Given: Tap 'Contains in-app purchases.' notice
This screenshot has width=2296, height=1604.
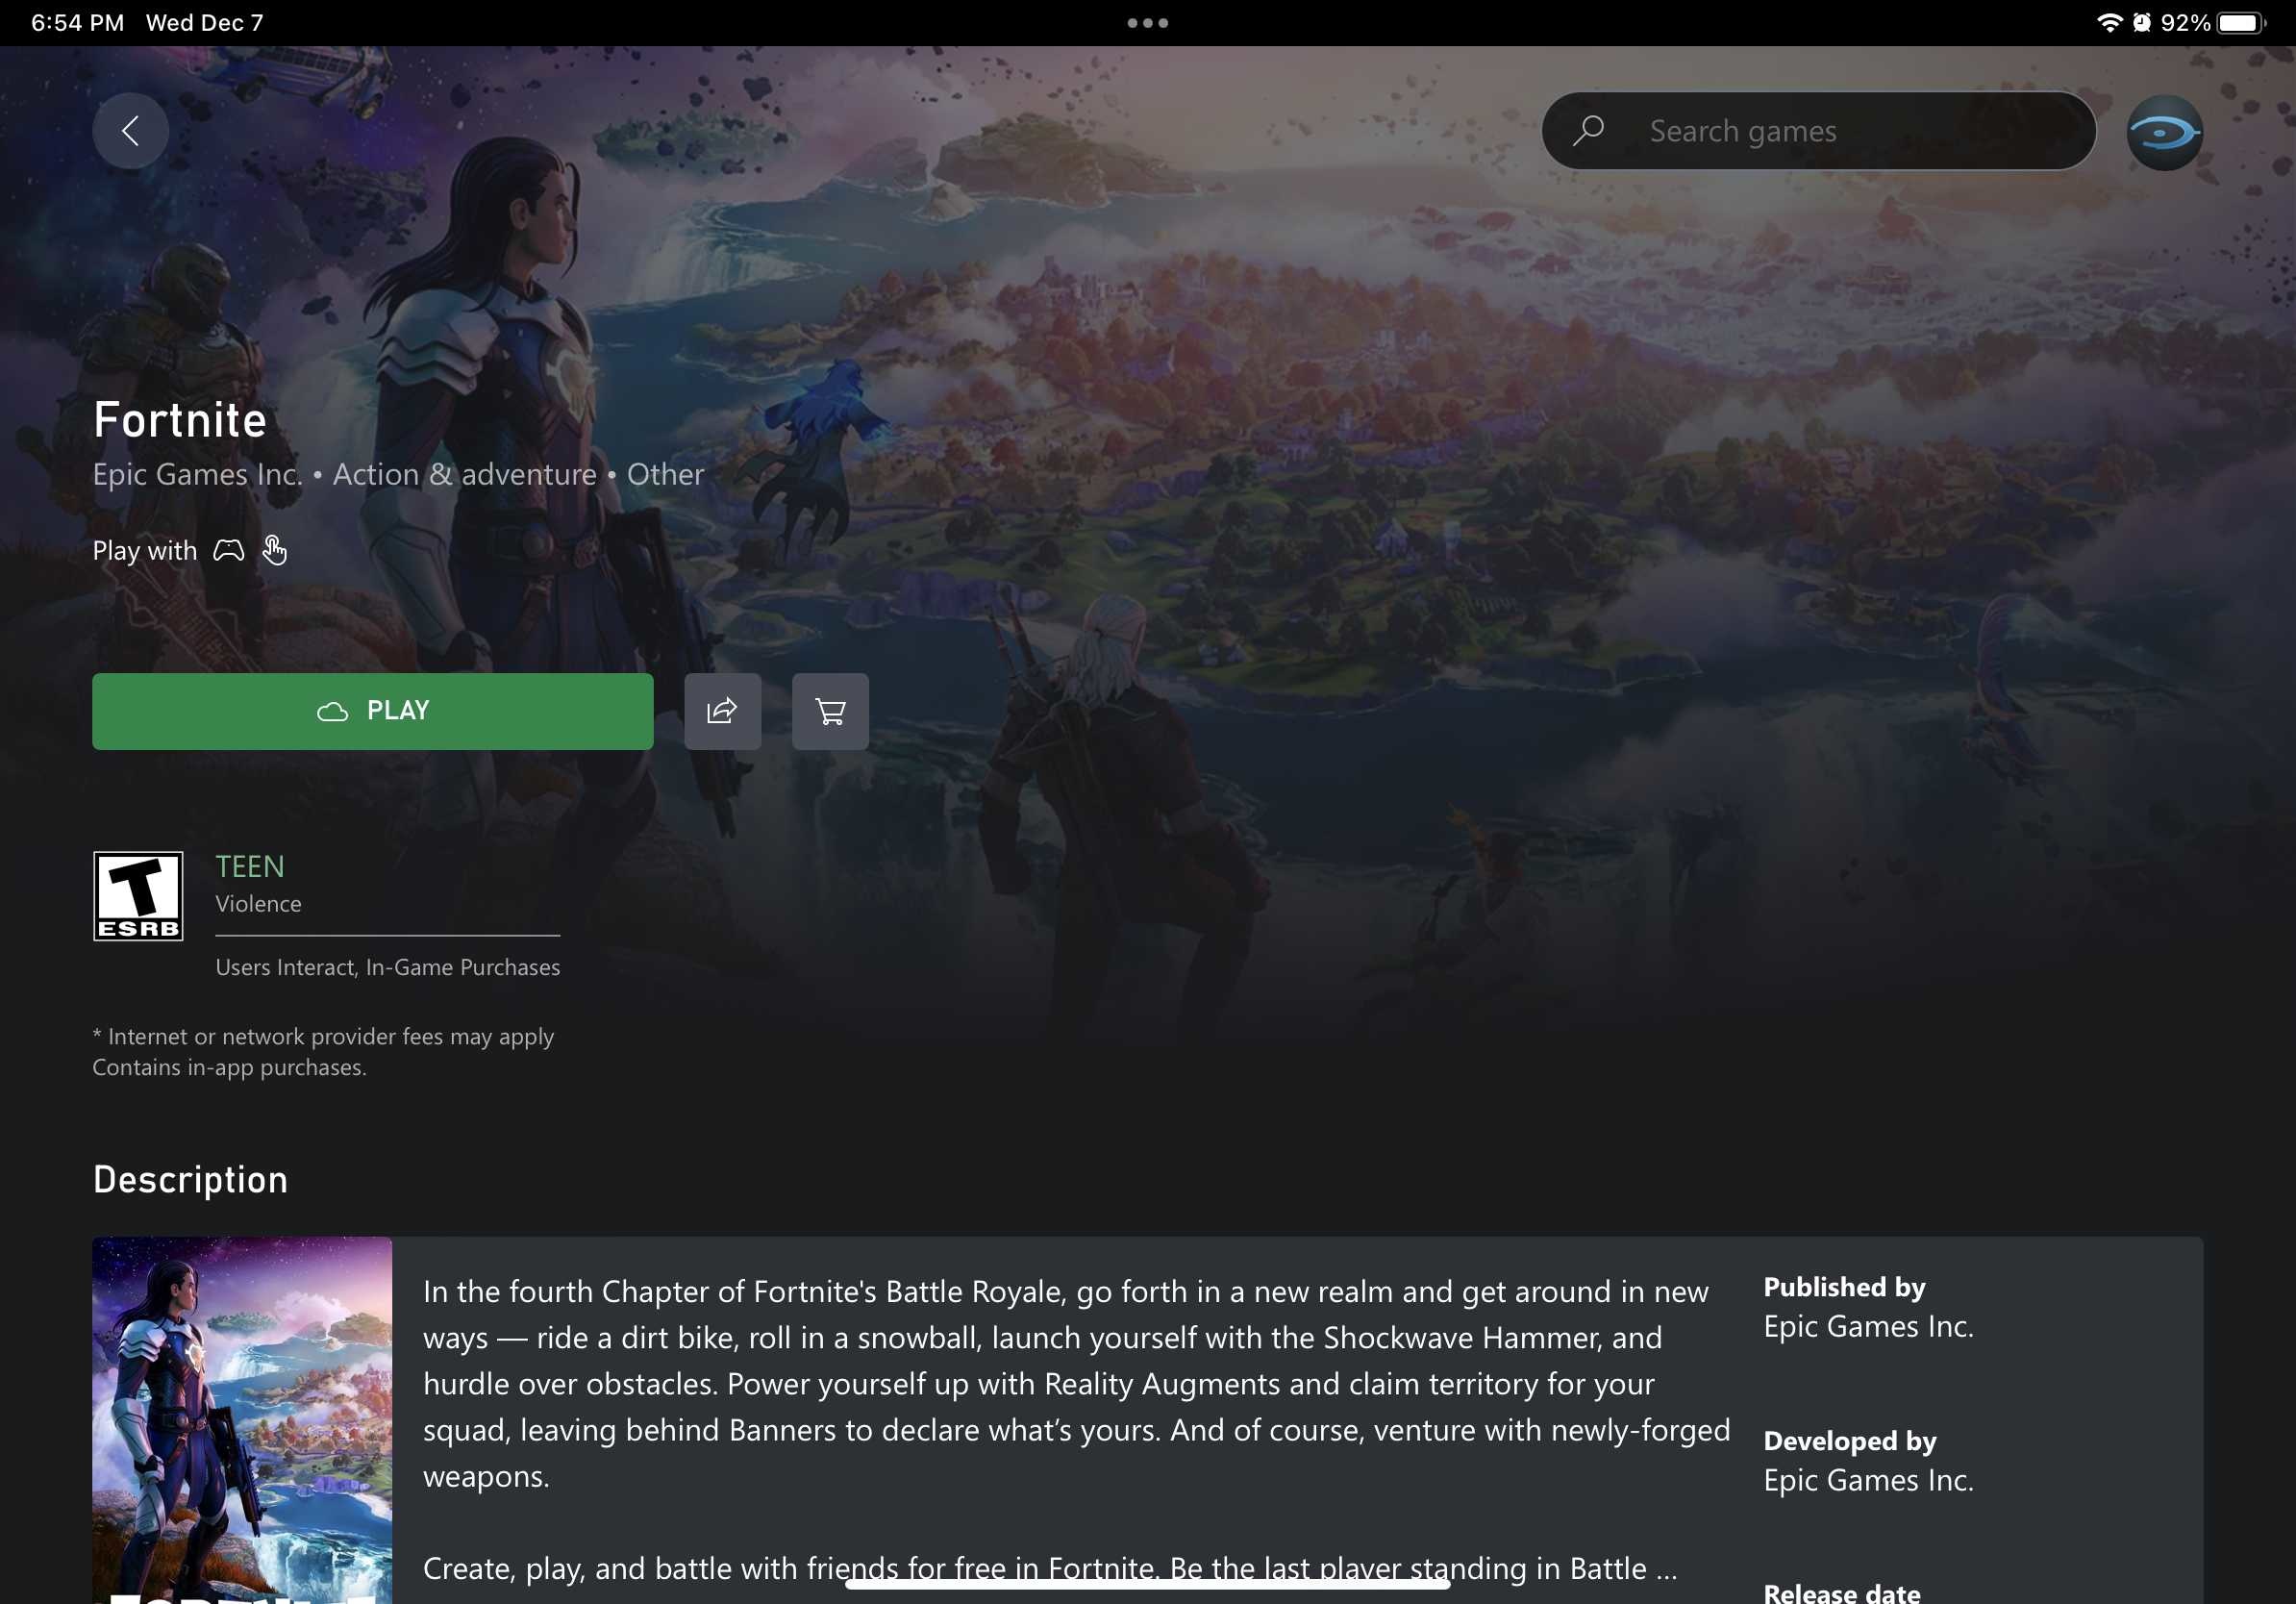Looking at the screenshot, I should [x=229, y=1068].
